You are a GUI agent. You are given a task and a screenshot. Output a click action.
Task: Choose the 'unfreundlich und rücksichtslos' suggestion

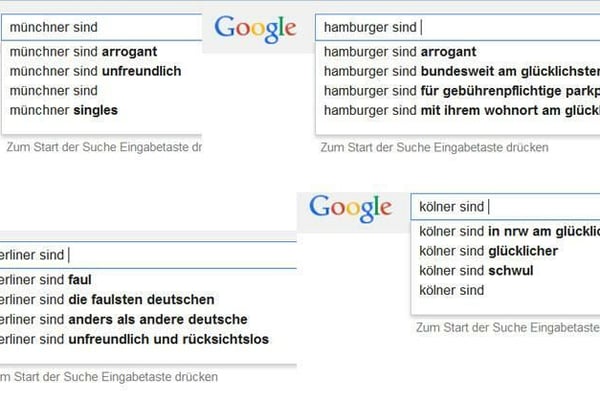tap(134, 339)
